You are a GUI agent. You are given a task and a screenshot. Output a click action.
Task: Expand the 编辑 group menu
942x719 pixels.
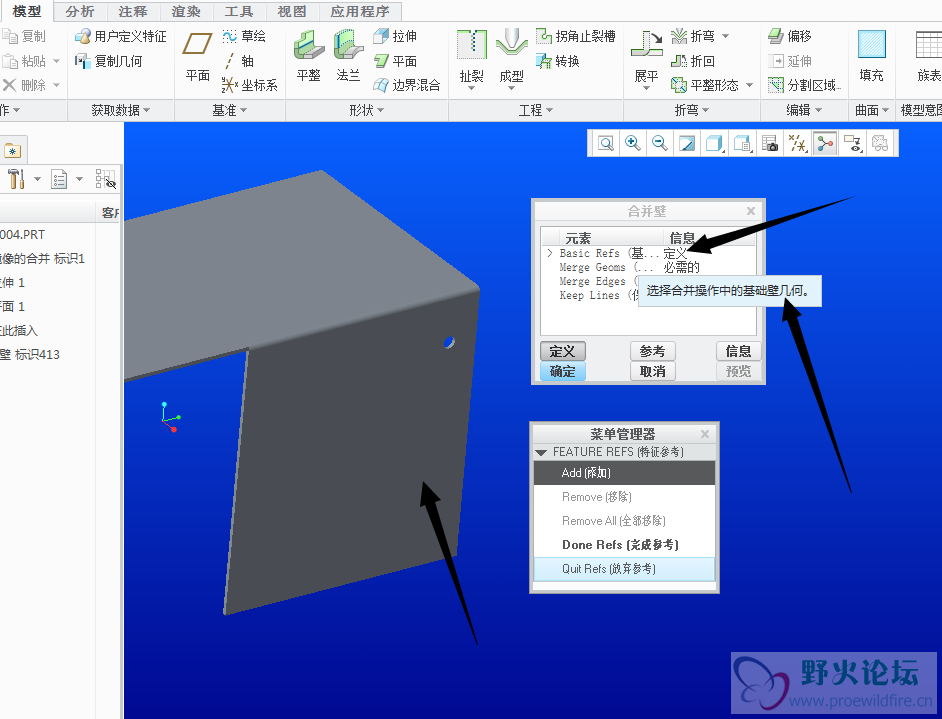pyautogui.click(x=804, y=111)
